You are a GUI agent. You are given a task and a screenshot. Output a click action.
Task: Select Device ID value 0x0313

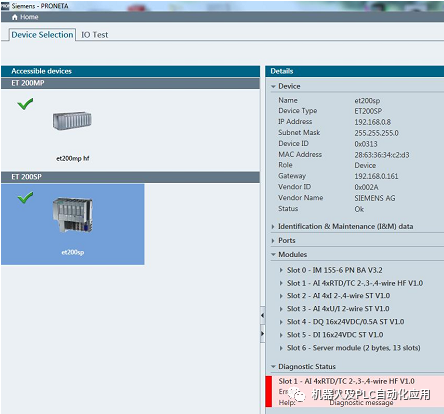tap(366, 144)
